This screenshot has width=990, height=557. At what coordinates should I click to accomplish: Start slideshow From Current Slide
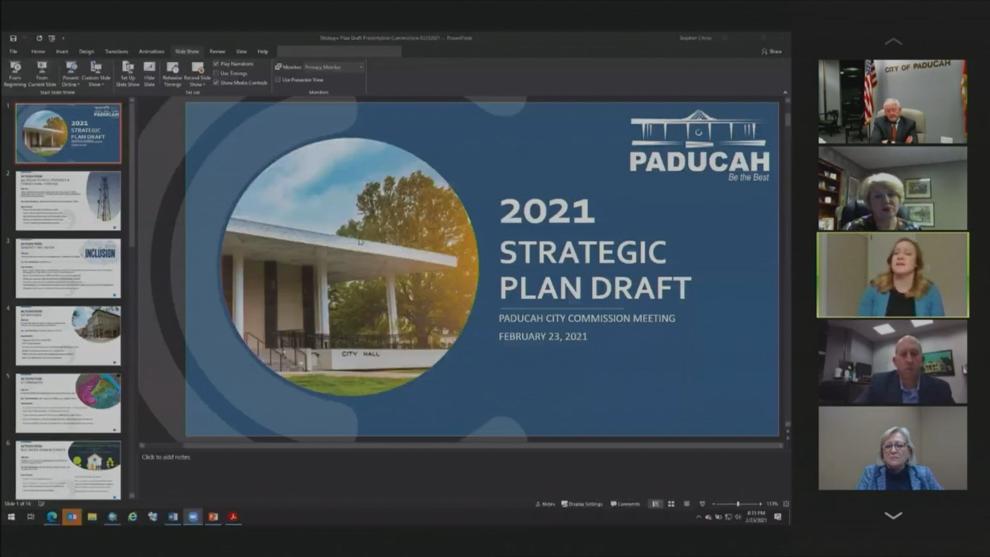coord(42,73)
